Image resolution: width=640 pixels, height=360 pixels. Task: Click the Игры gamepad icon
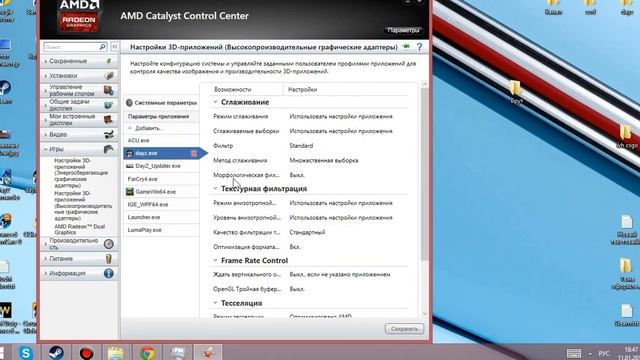(109, 149)
